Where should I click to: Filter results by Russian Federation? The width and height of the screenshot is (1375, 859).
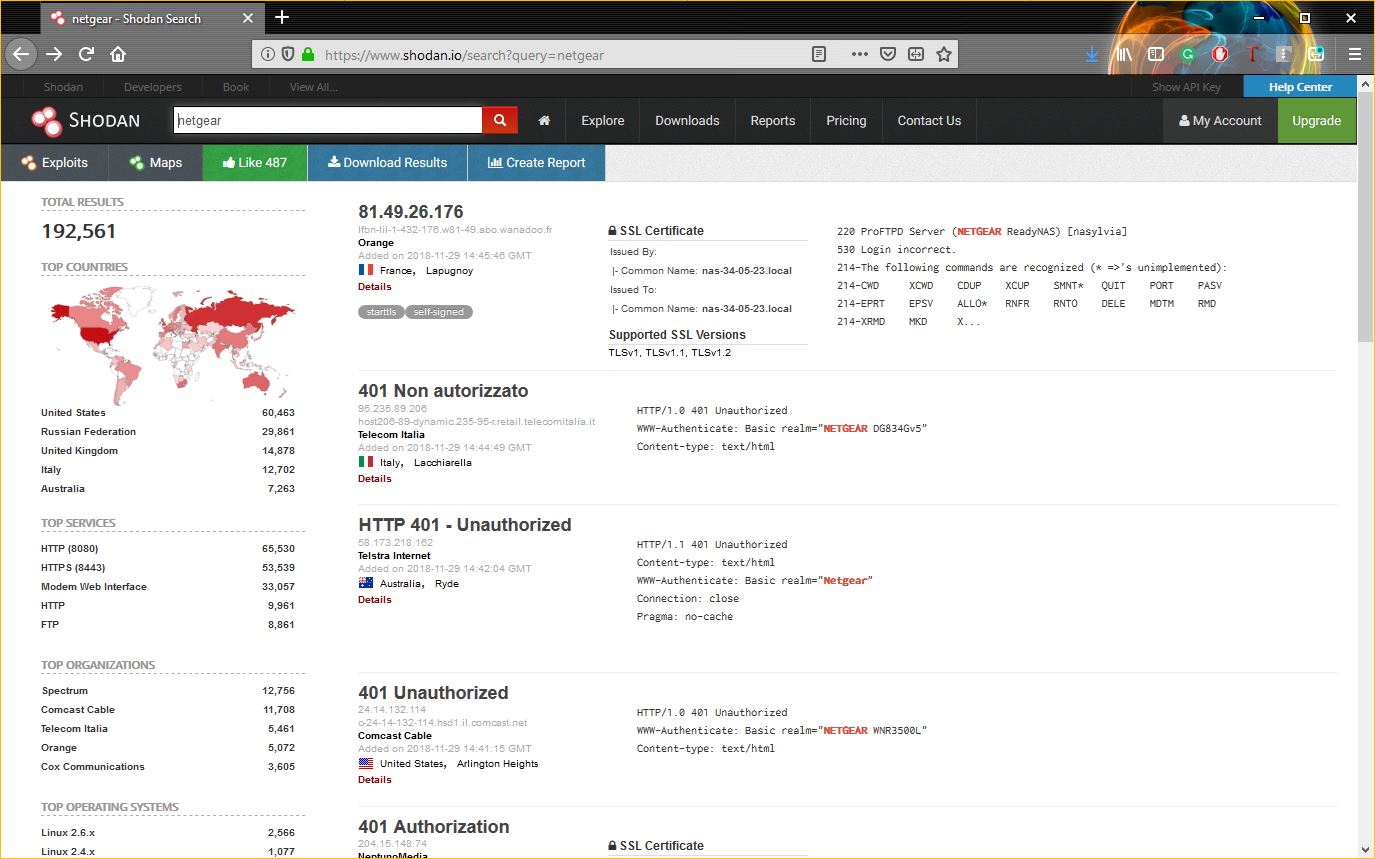88,431
